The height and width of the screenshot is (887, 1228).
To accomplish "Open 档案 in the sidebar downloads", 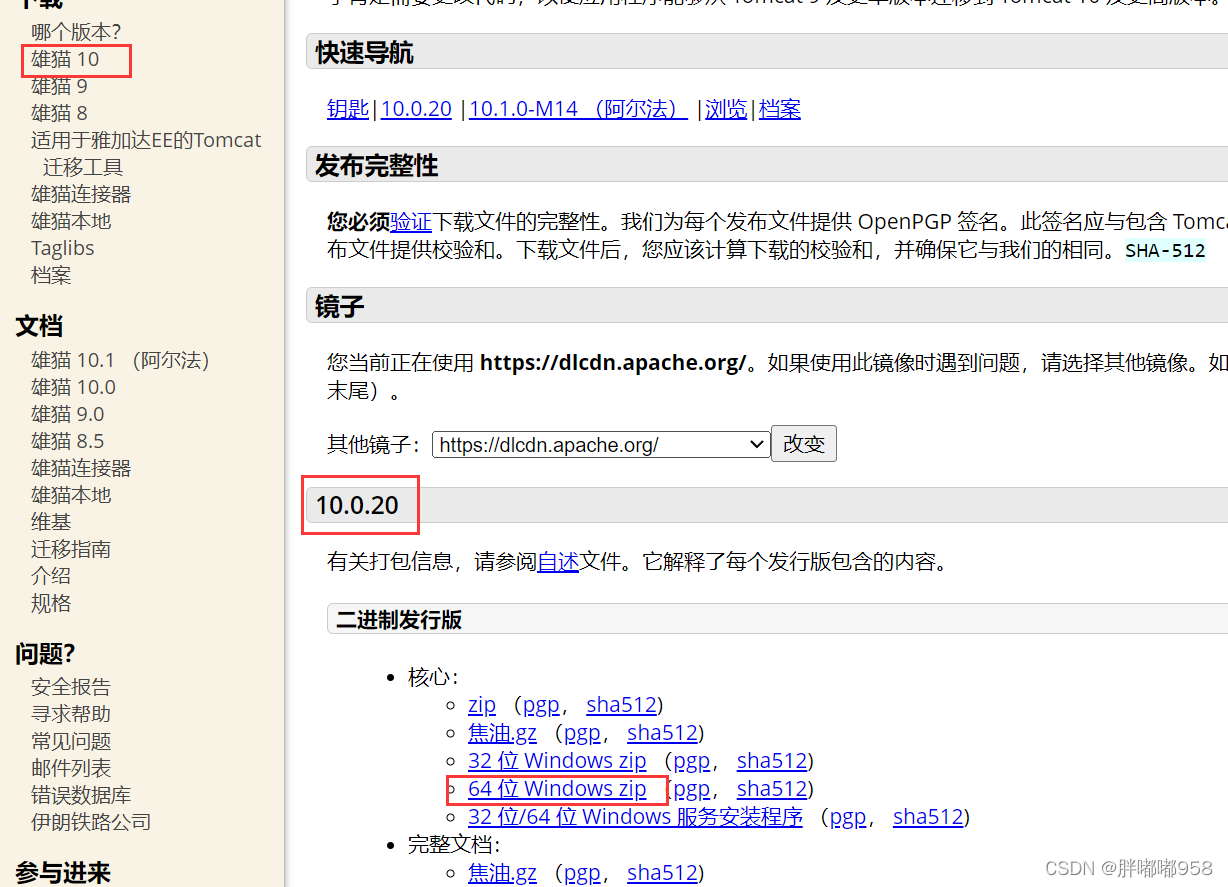I will point(51,275).
